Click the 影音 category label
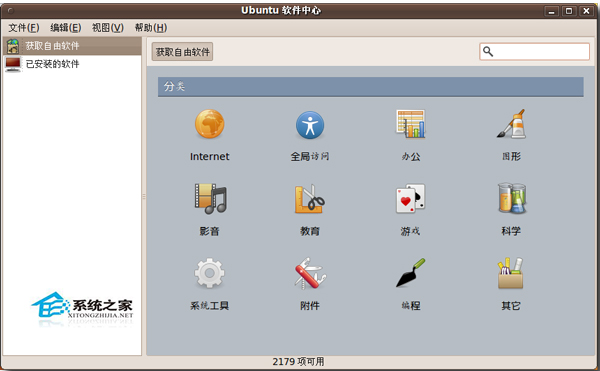Screen dimensions: 600x371 tap(209, 231)
